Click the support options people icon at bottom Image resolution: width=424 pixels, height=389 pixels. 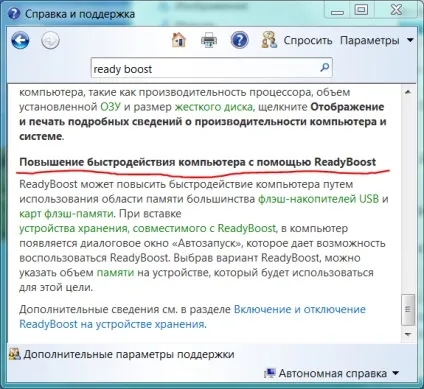coord(15,354)
